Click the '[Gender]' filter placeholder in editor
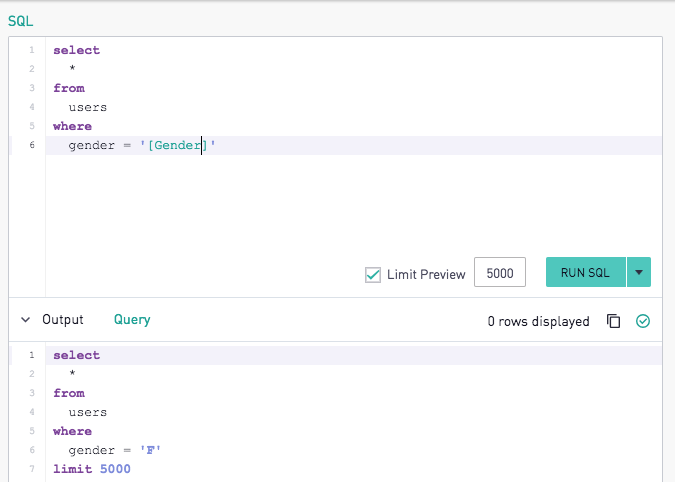The height and width of the screenshot is (482, 675). [x=178, y=145]
